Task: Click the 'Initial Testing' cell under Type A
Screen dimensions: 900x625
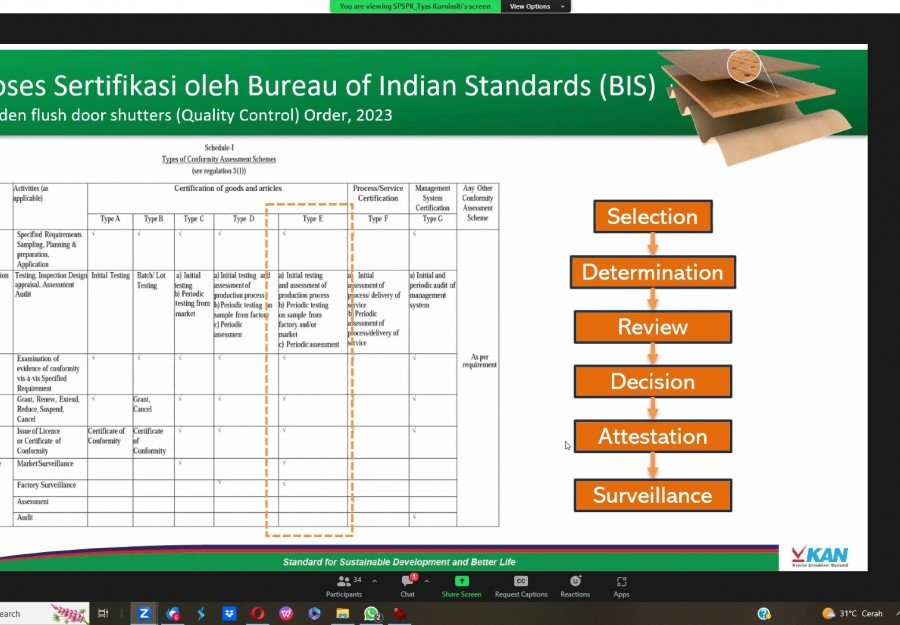Action: [x=110, y=275]
